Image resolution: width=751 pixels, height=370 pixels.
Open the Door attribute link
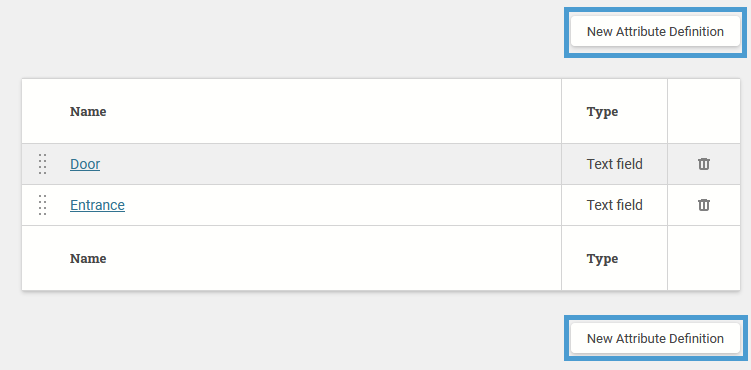tap(85, 164)
